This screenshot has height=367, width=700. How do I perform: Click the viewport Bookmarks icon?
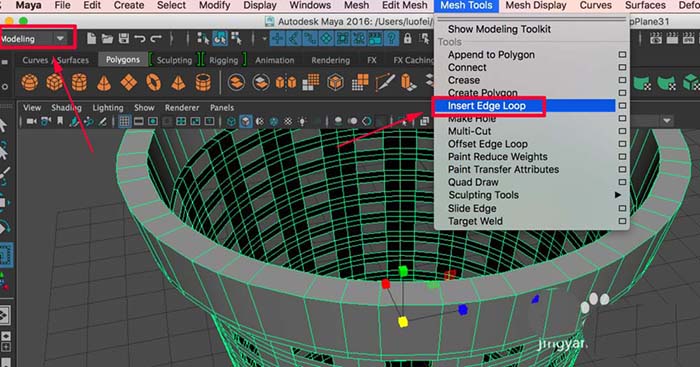click(60, 121)
